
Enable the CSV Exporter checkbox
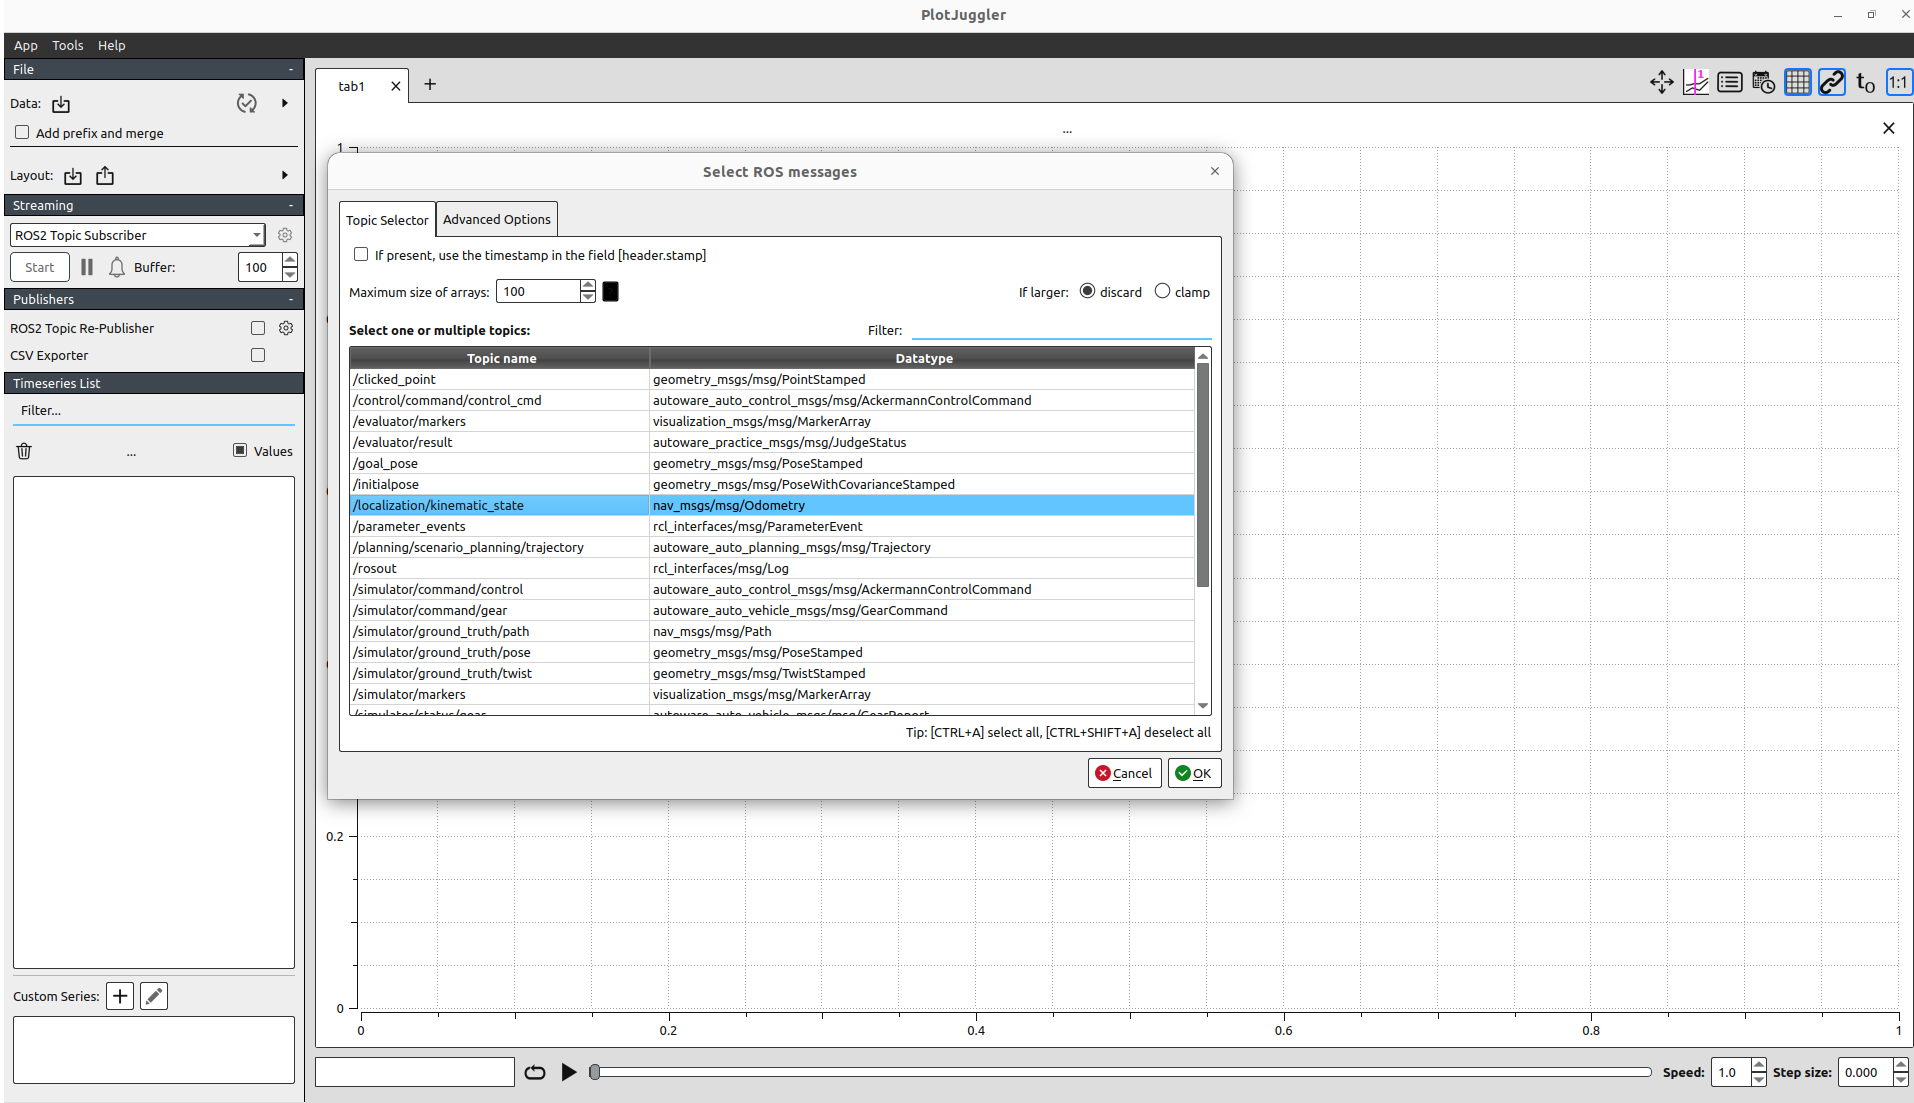tap(258, 355)
